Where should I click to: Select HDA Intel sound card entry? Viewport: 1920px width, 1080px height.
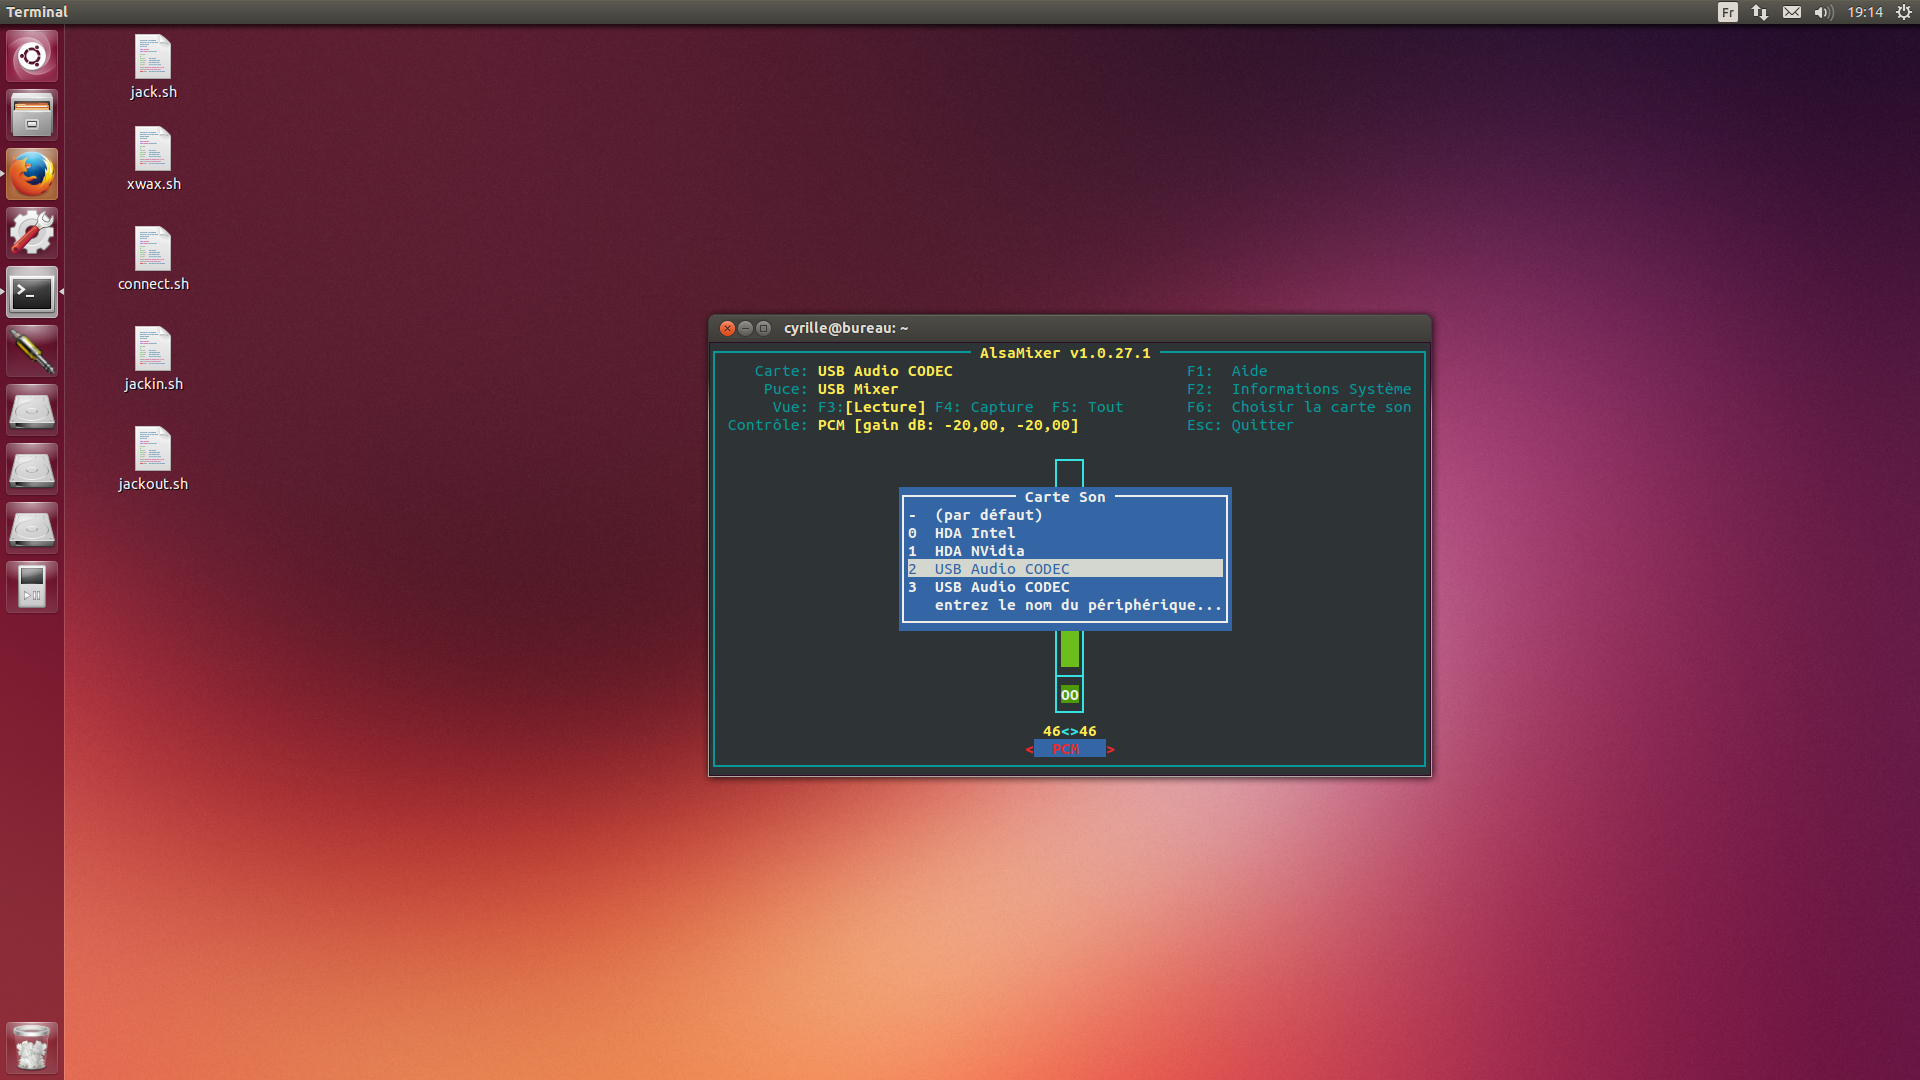[x=974, y=533]
